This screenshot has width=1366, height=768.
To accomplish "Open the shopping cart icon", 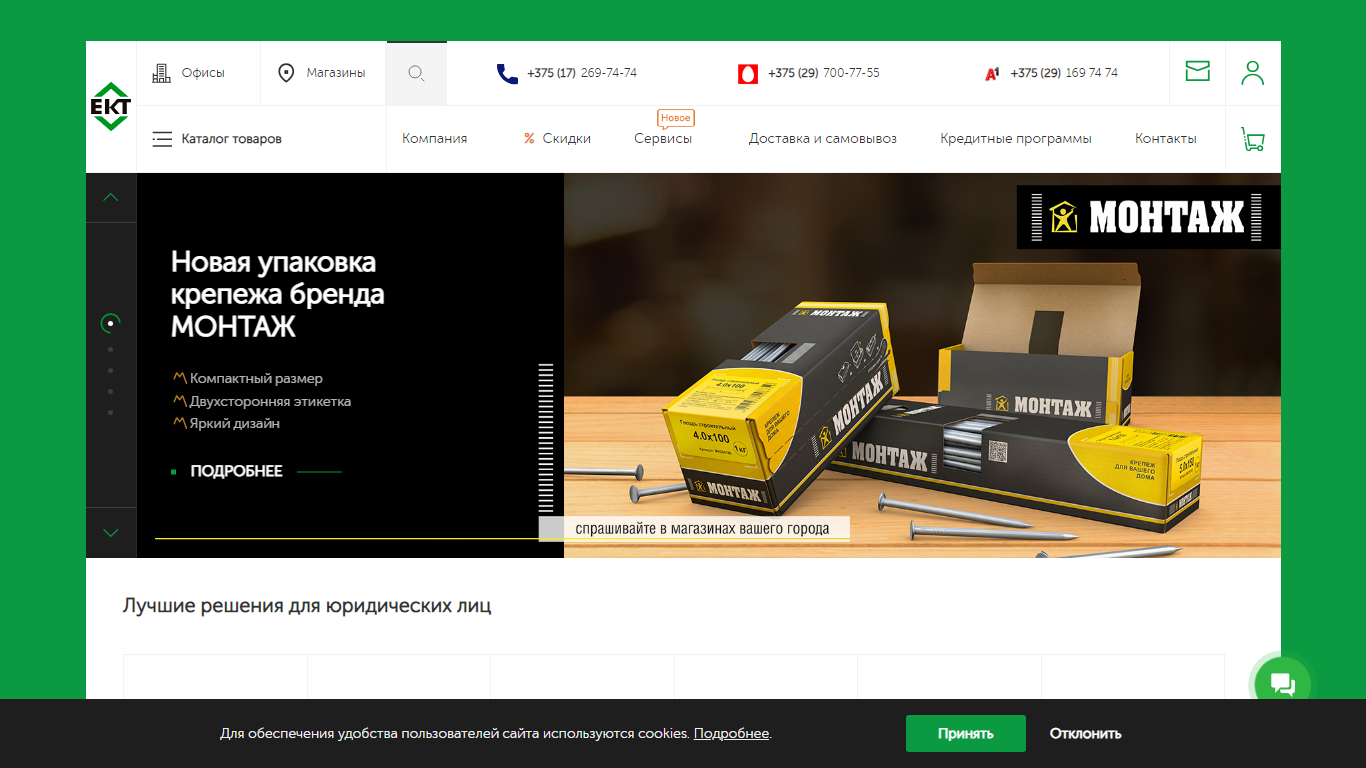I will click(1252, 139).
